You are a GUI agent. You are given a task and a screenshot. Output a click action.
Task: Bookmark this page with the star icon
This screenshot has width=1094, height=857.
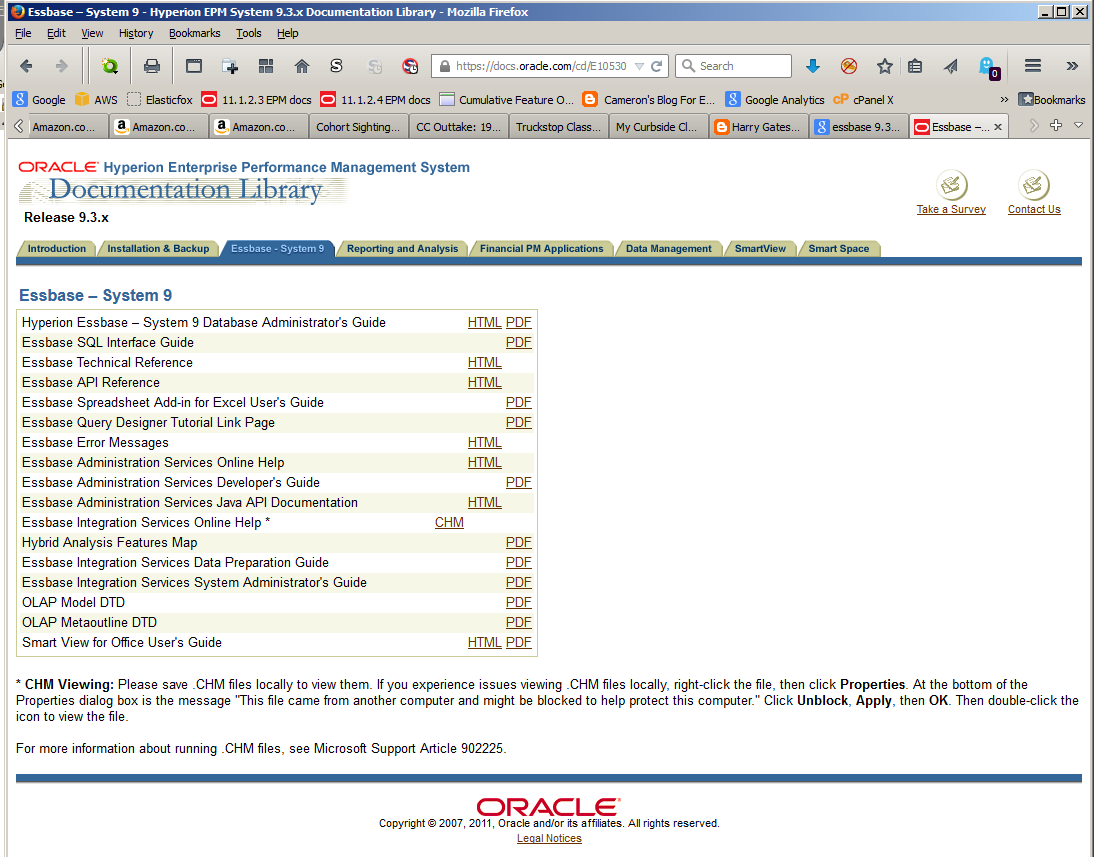(885, 66)
